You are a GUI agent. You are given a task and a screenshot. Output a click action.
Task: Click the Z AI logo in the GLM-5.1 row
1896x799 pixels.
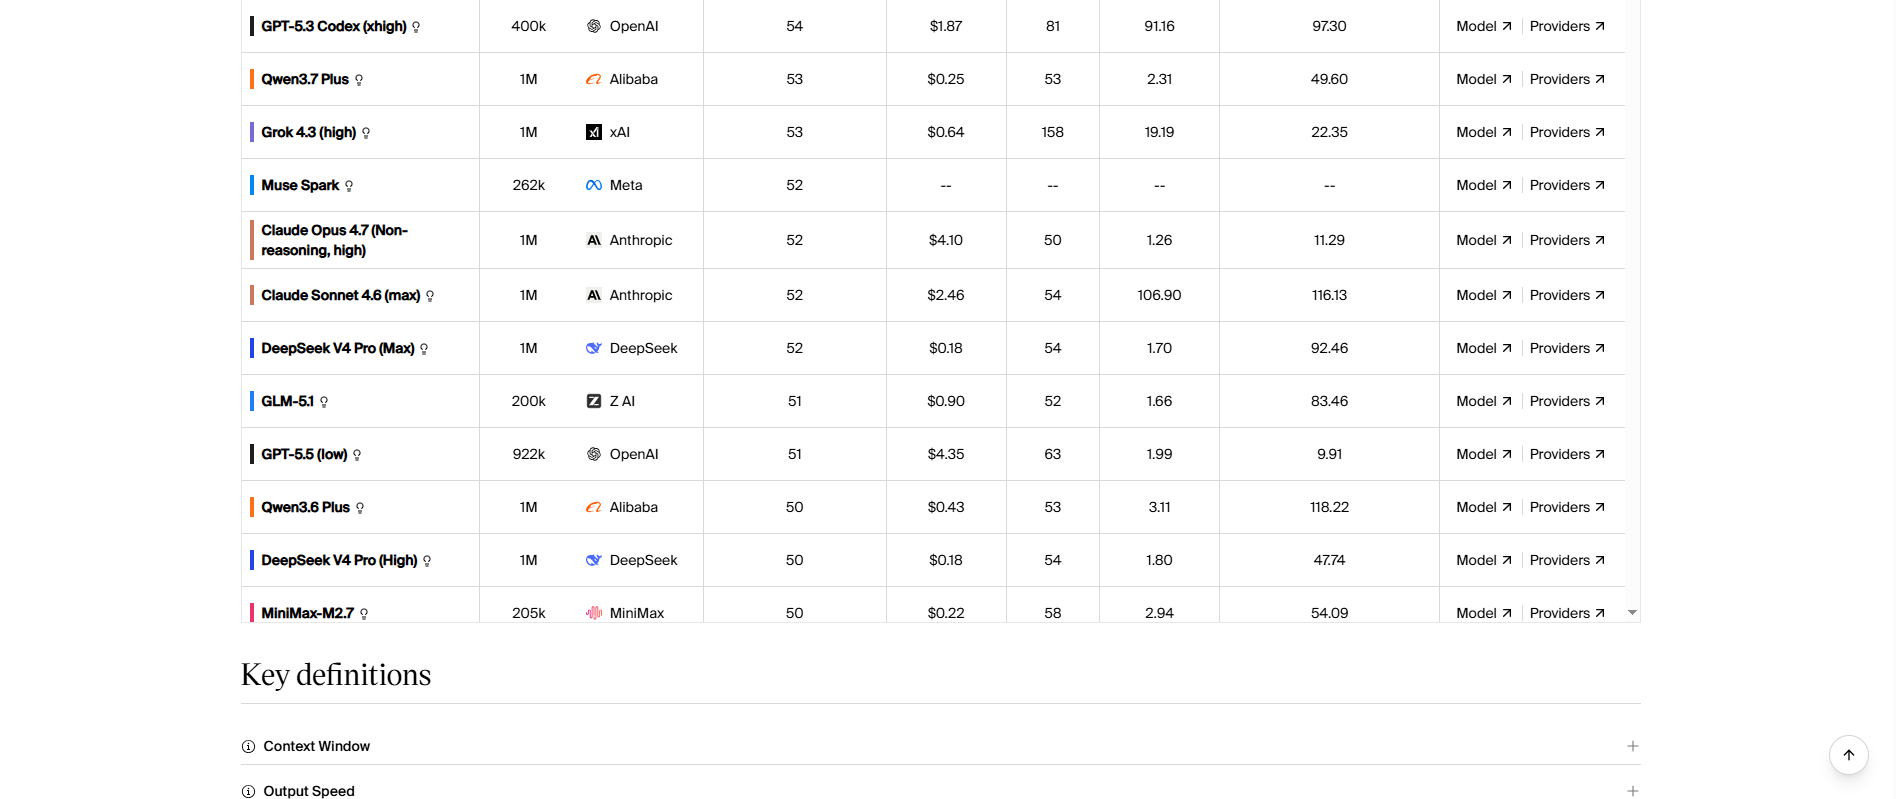tap(594, 401)
